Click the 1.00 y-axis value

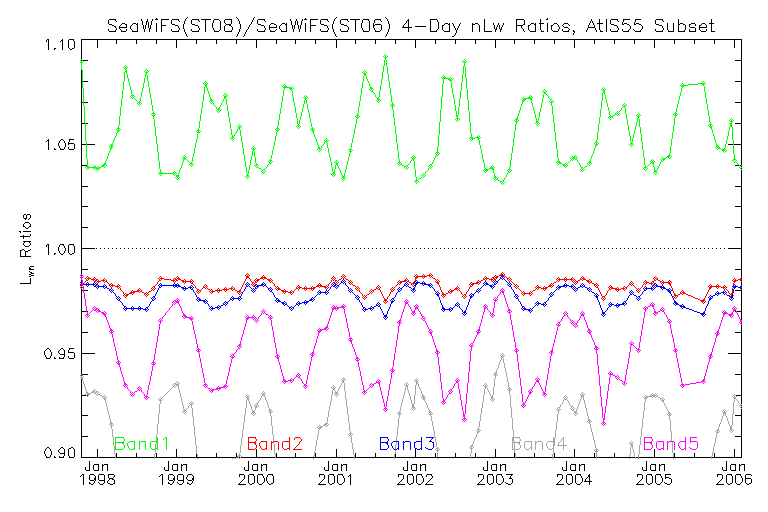60,249
